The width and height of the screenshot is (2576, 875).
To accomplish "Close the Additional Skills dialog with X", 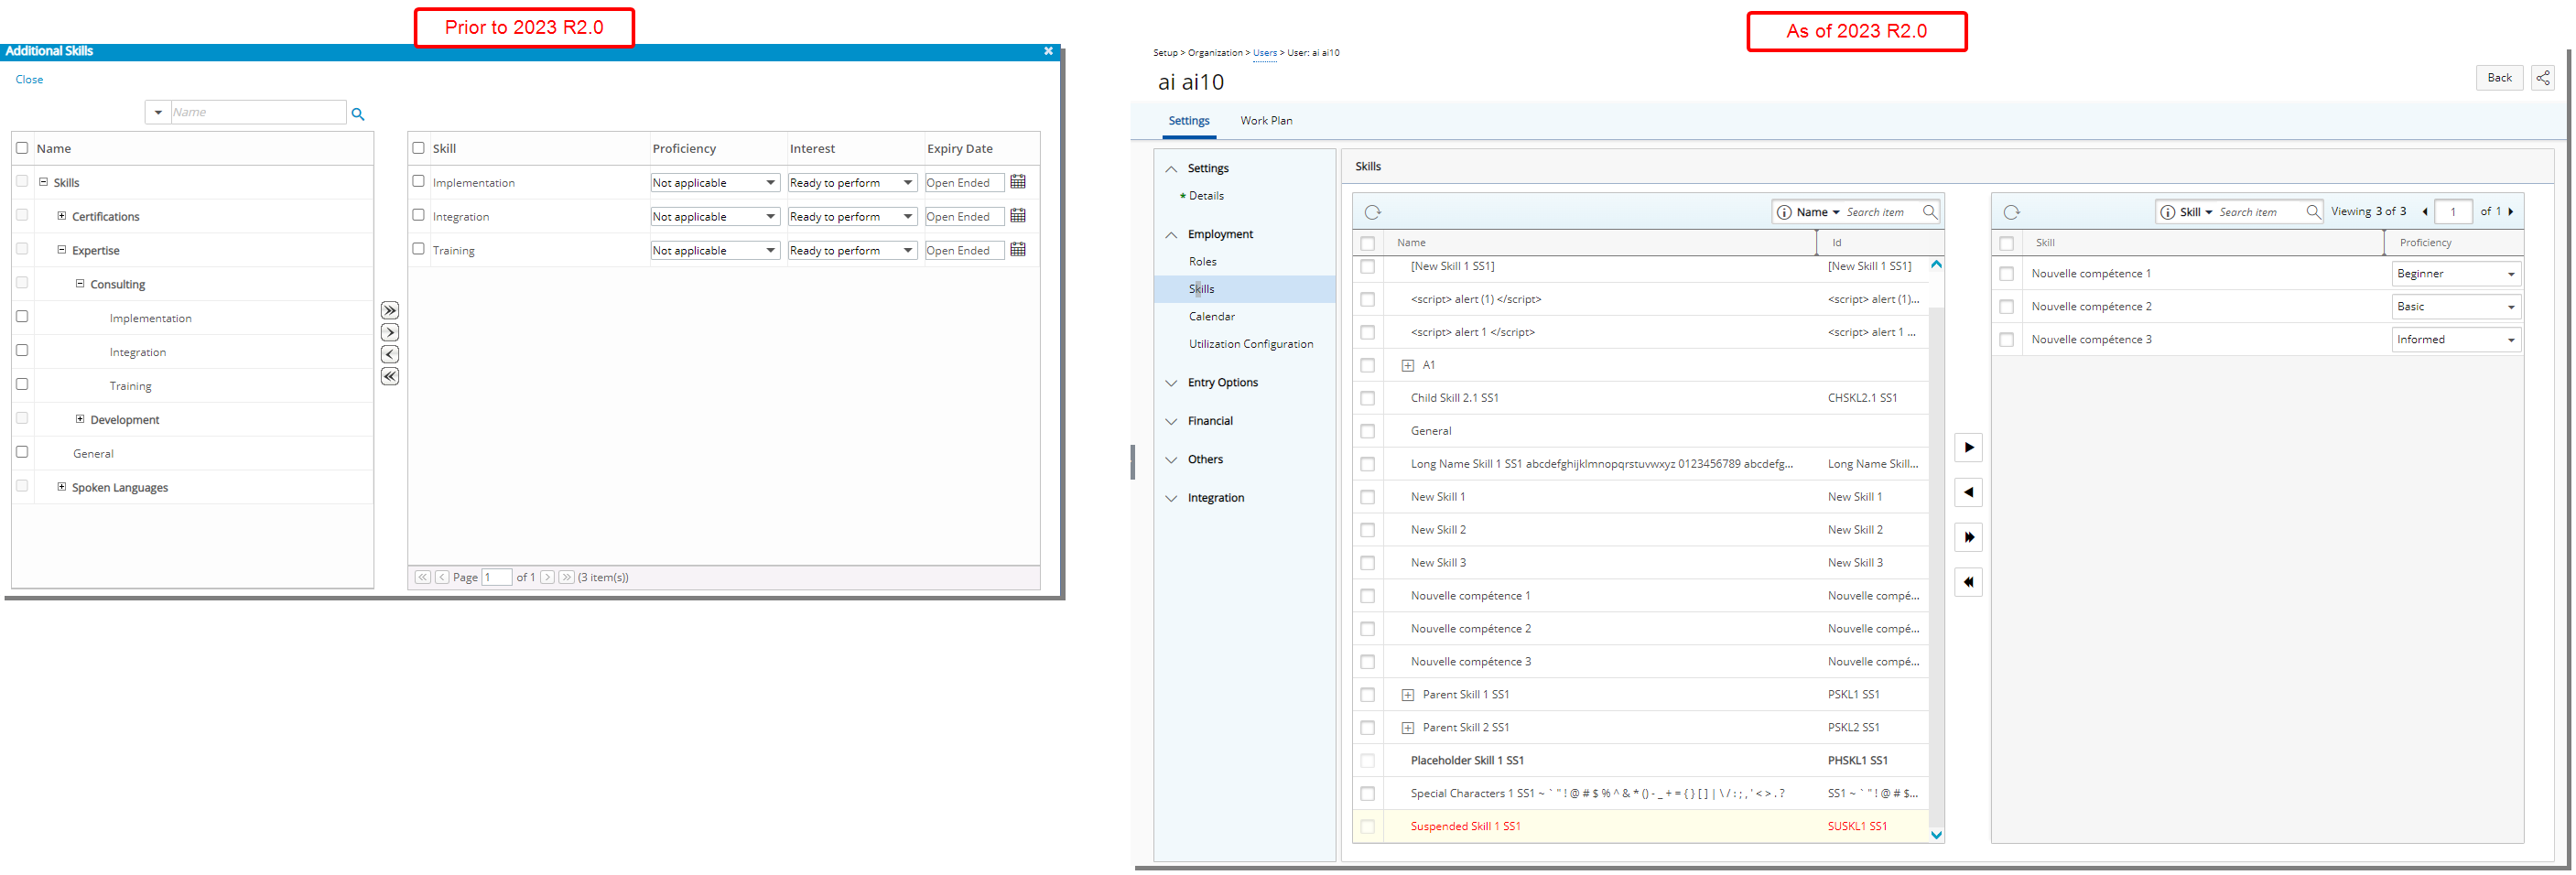I will (1048, 51).
